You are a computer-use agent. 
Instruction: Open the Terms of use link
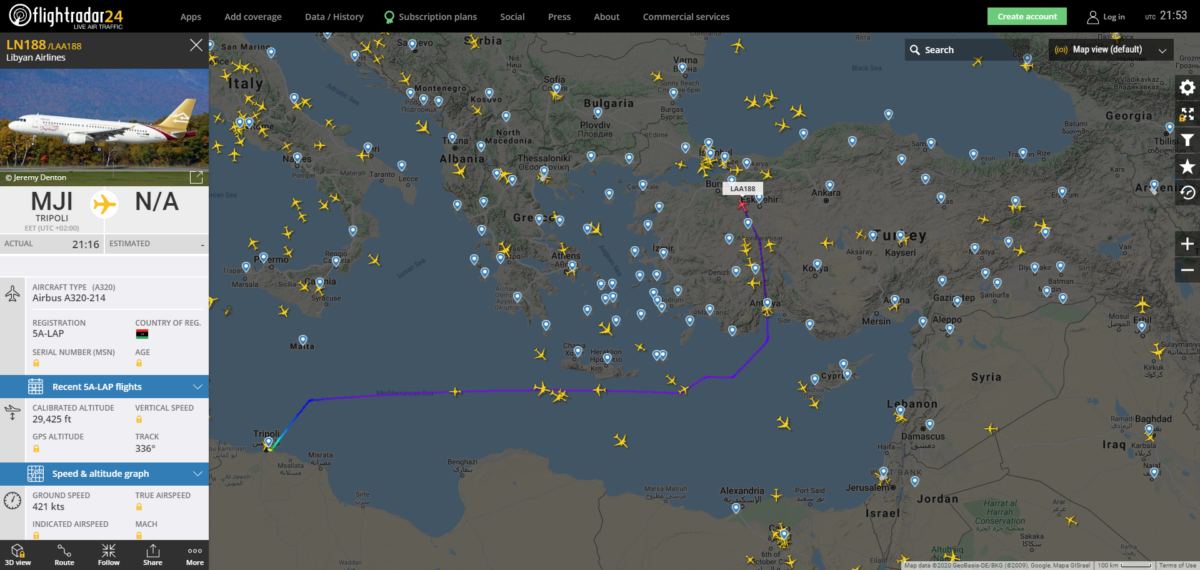[1178, 565]
